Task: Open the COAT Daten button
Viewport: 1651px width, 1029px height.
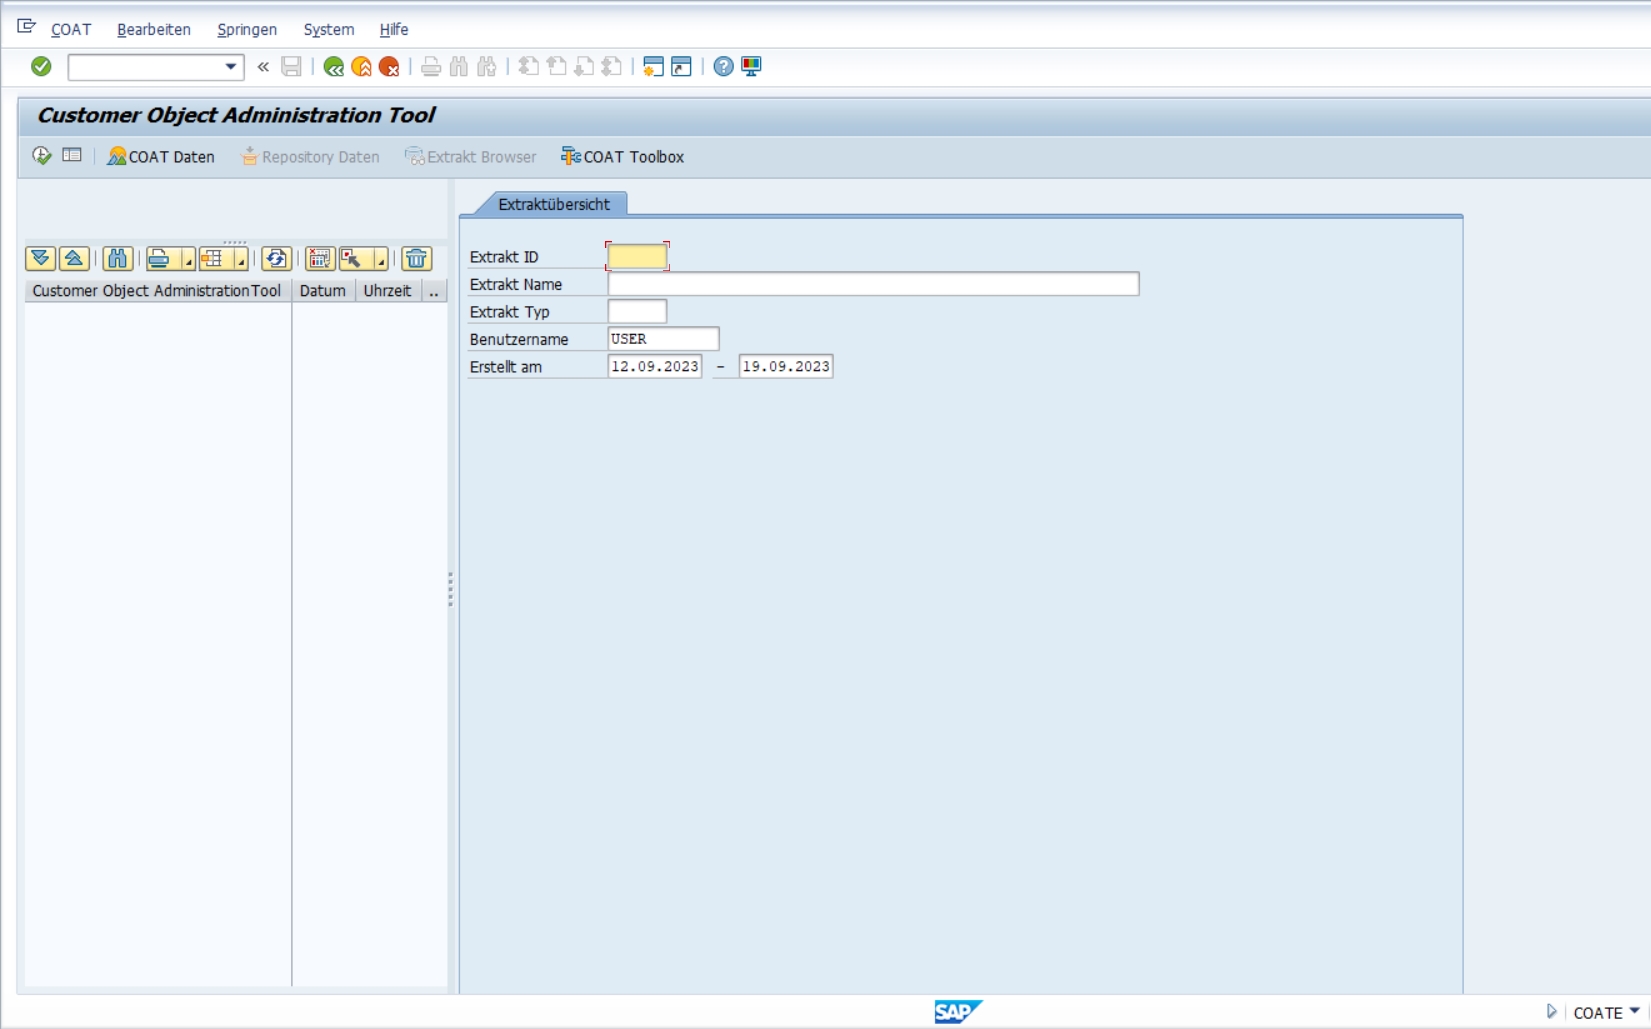Action: 161,157
